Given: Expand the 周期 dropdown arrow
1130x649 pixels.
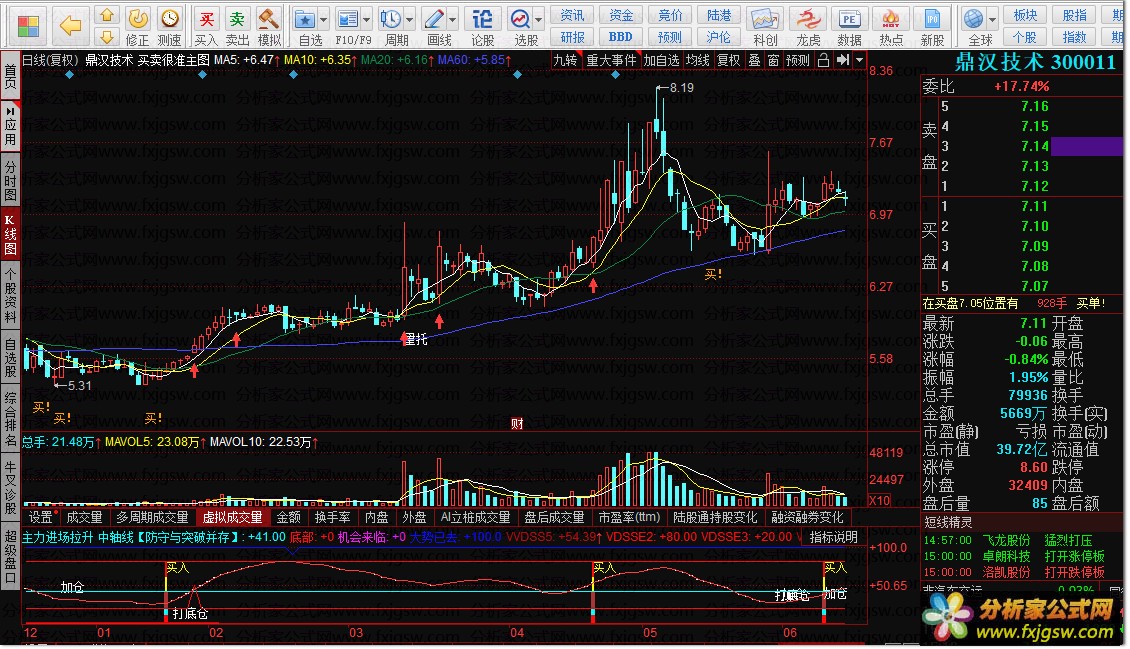Looking at the screenshot, I should pyautogui.click(x=409, y=19).
